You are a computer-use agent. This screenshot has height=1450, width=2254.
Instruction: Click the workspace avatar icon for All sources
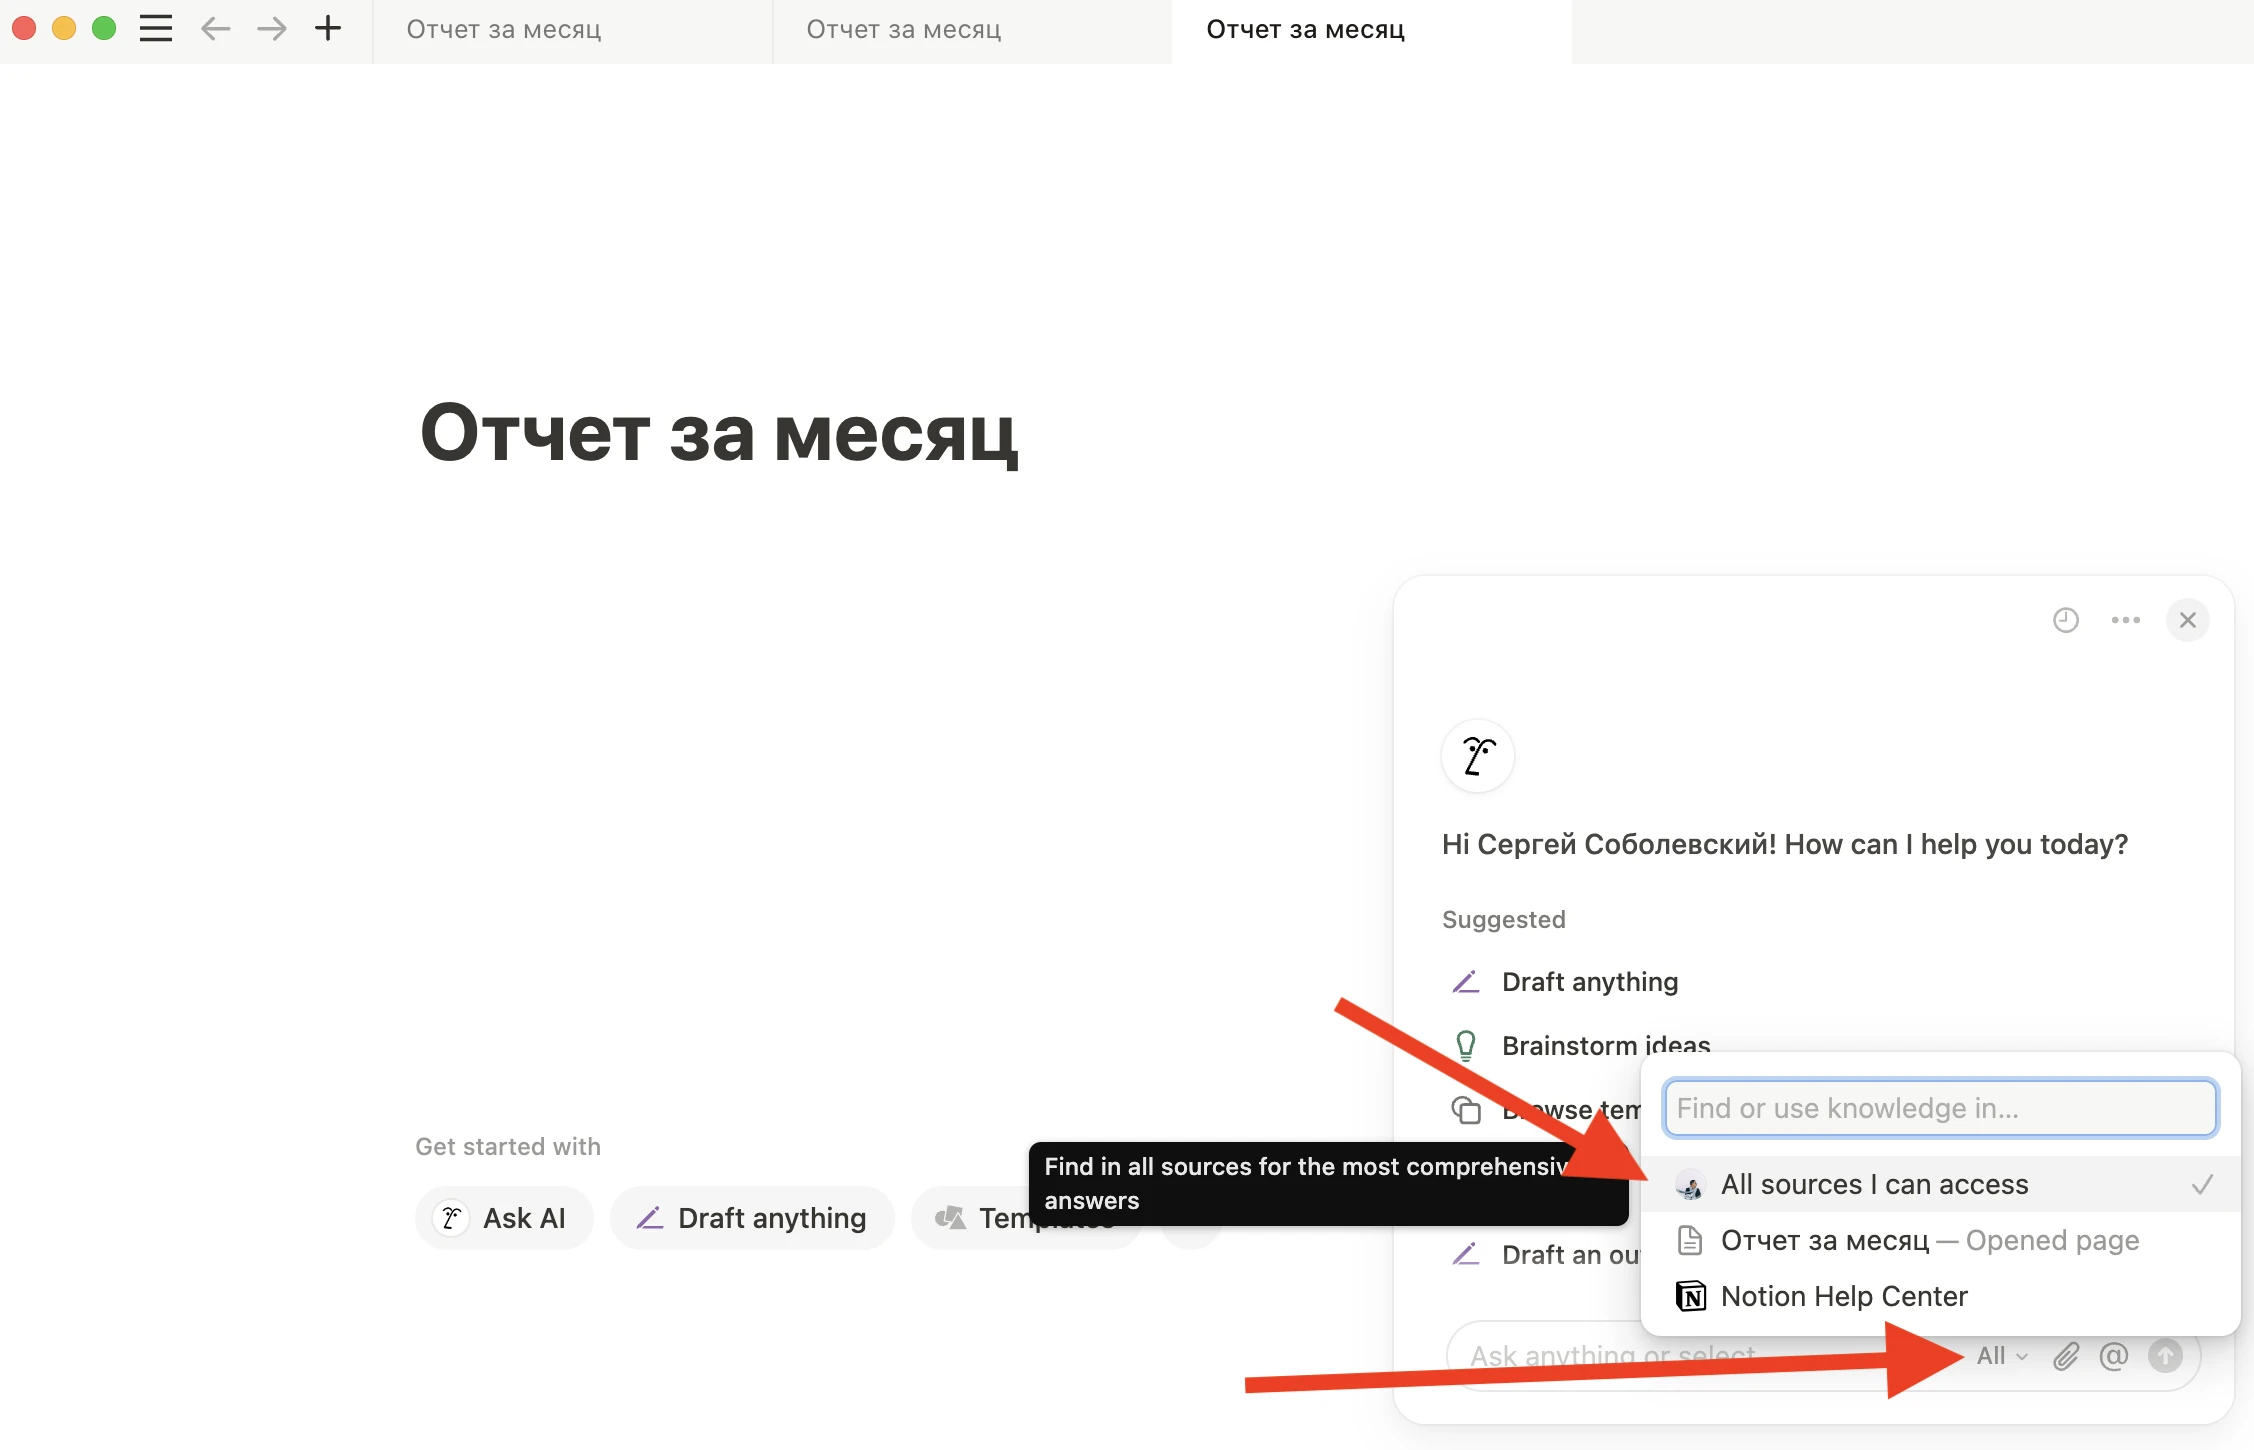(1690, 1185)
